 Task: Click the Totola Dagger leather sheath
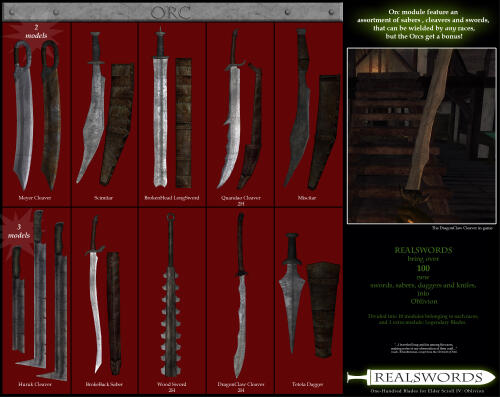(323, 310)
